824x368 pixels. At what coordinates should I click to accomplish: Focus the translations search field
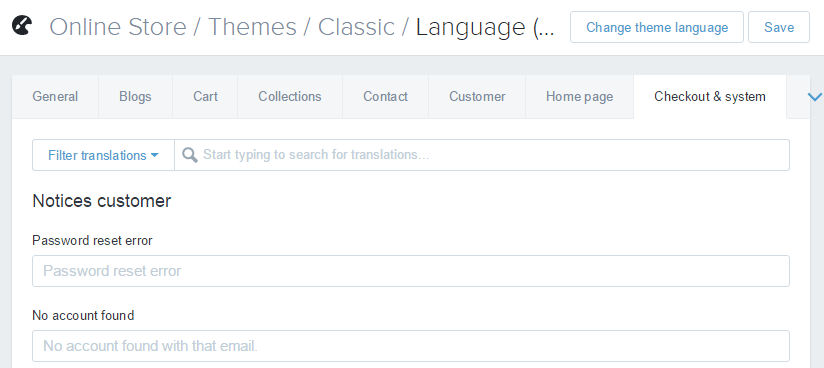tap(482, 155)
